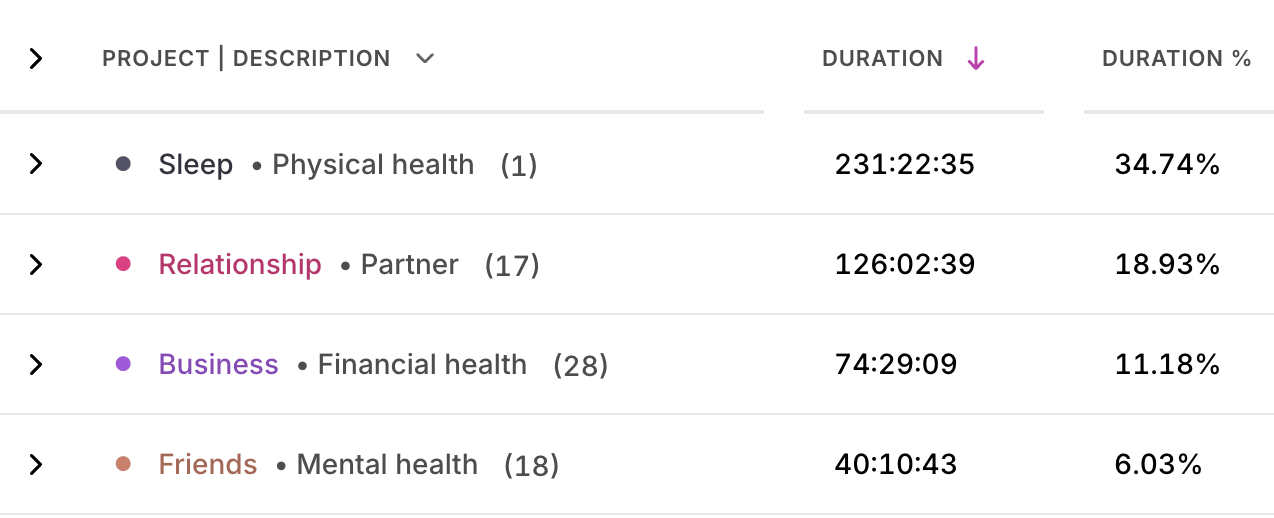This screenshot has width=1274, height=518.
Task: Click the purple sort arrow beside Duration
Action: (x=976, y=59)
